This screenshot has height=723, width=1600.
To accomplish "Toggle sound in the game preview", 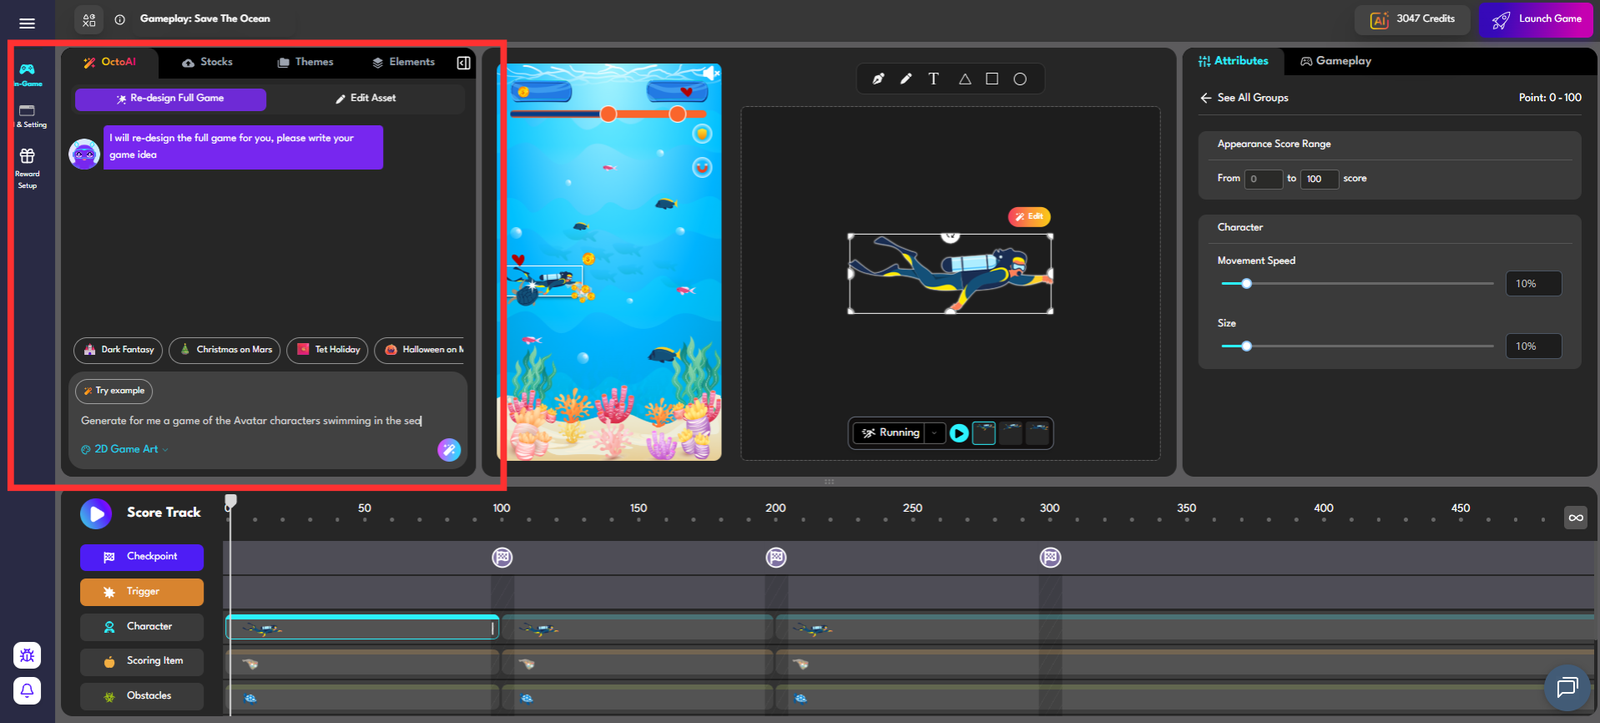I will [710, 73].
